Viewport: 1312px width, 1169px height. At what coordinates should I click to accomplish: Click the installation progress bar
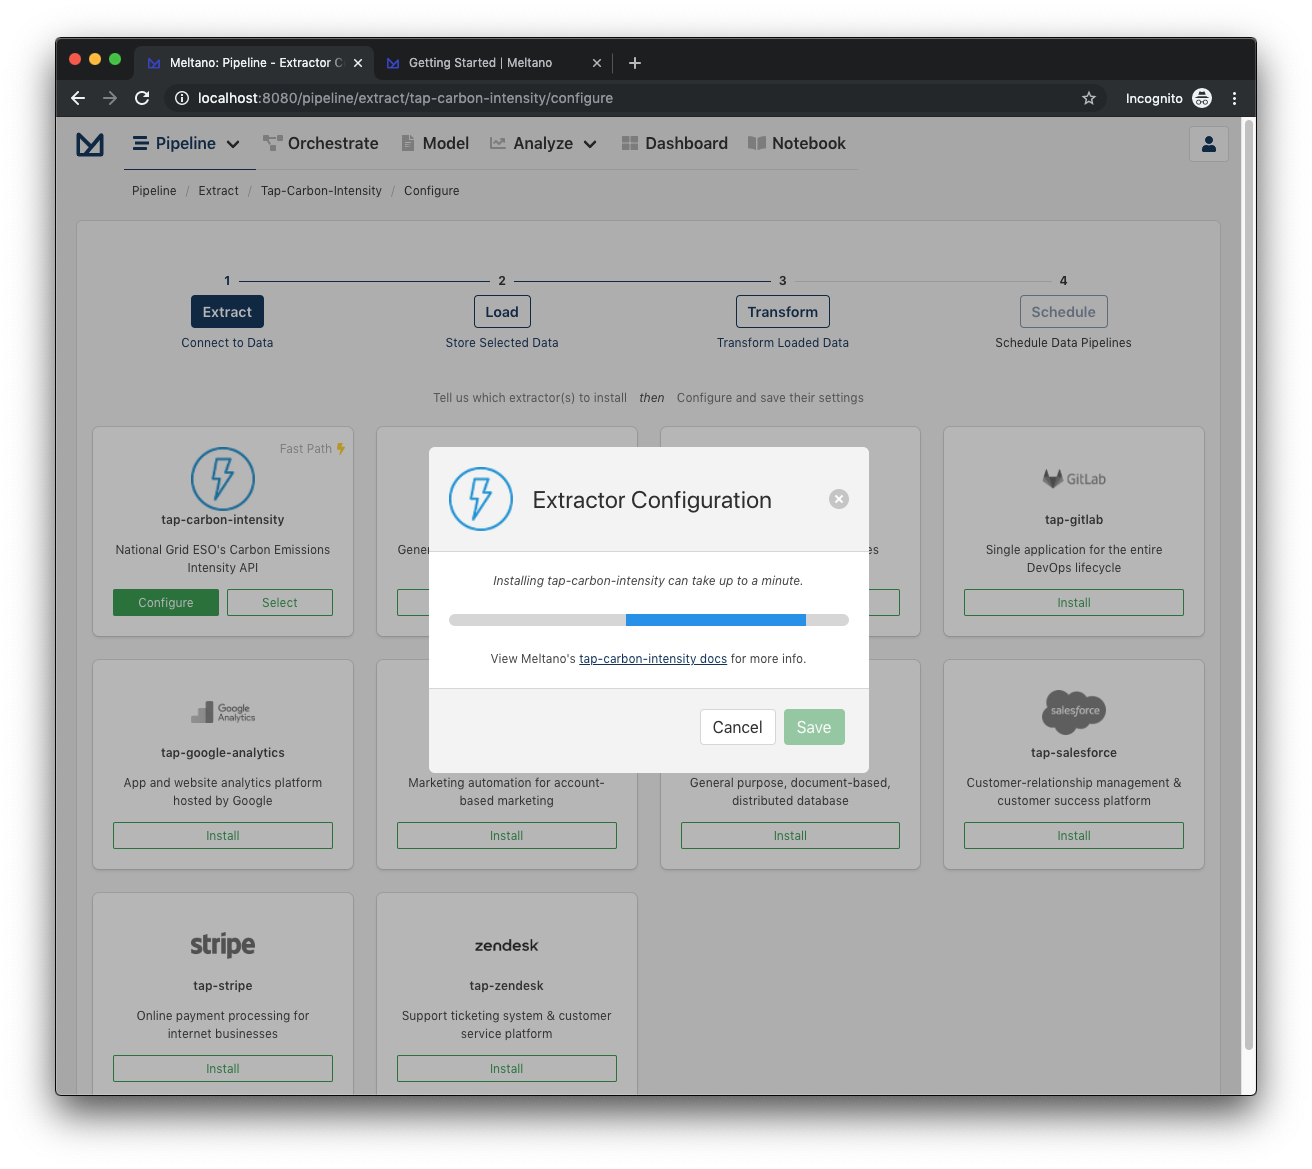(649, 620)
